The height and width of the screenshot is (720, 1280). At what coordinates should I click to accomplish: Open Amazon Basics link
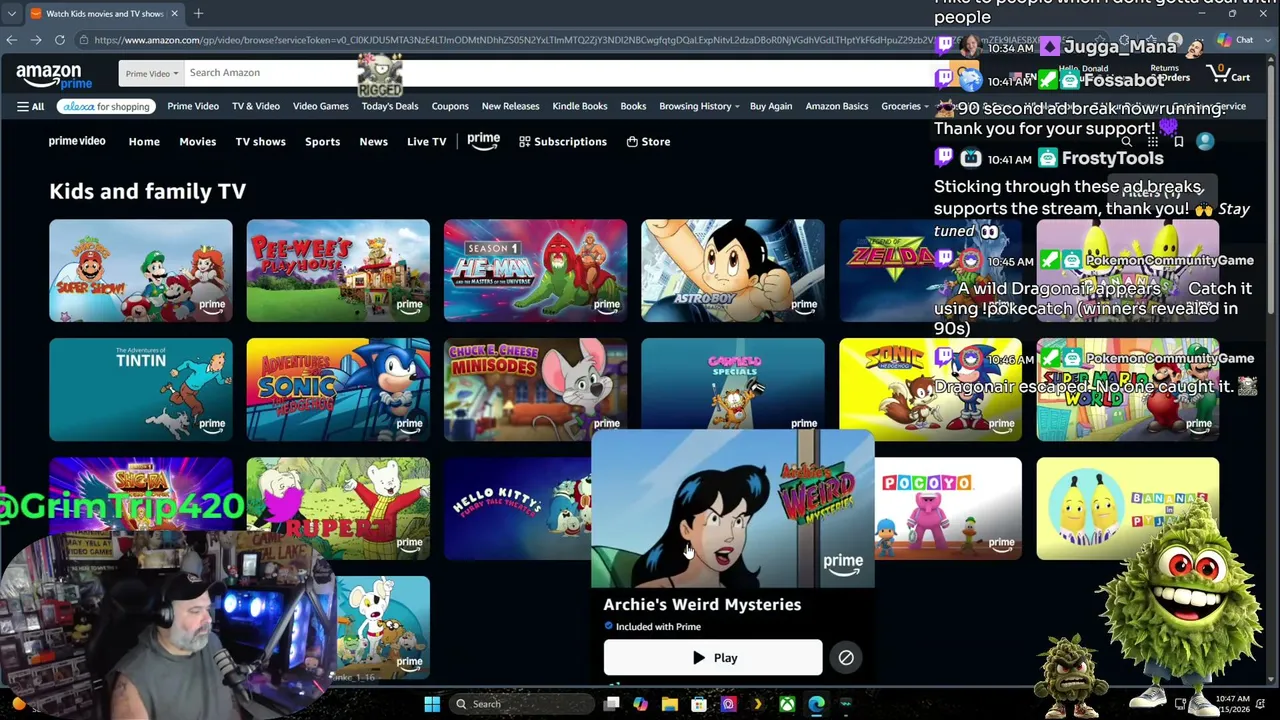coord(837,106)
